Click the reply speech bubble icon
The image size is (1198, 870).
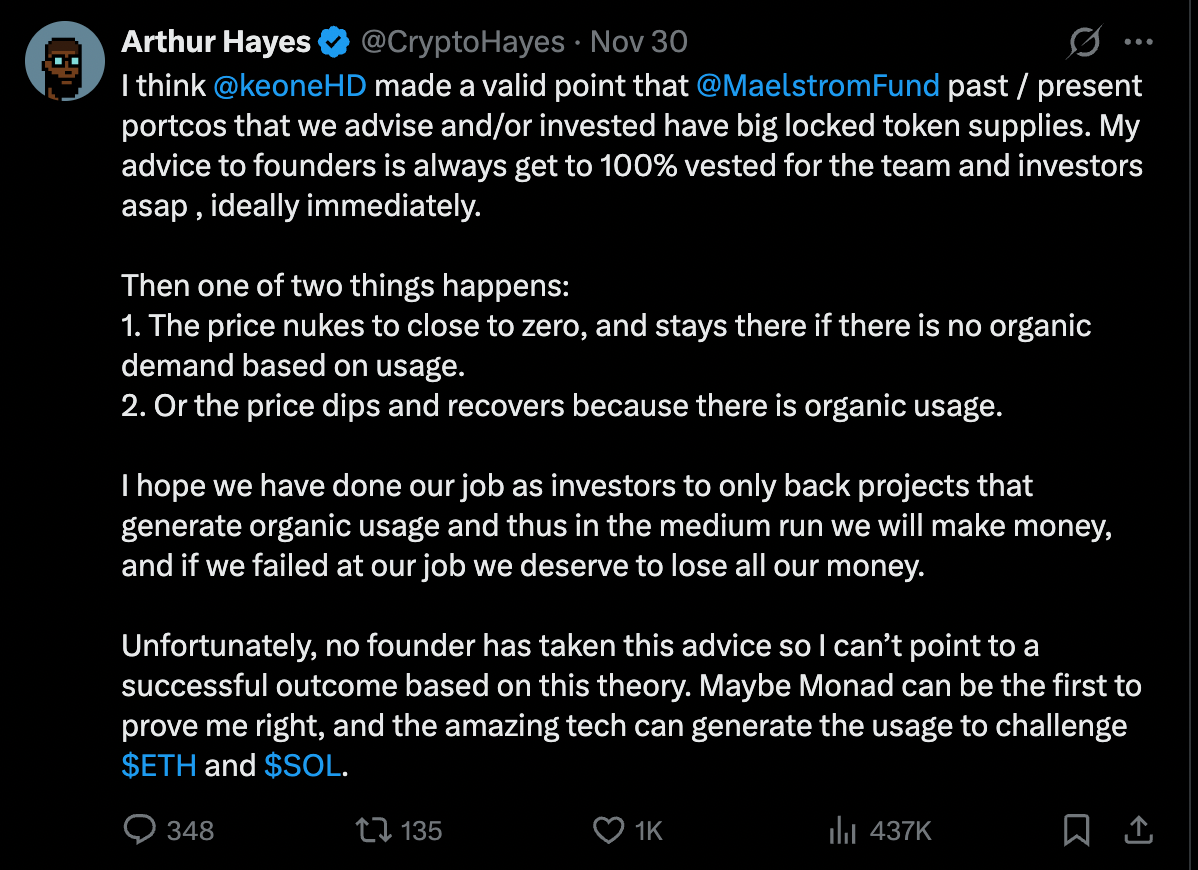(139, 829)
